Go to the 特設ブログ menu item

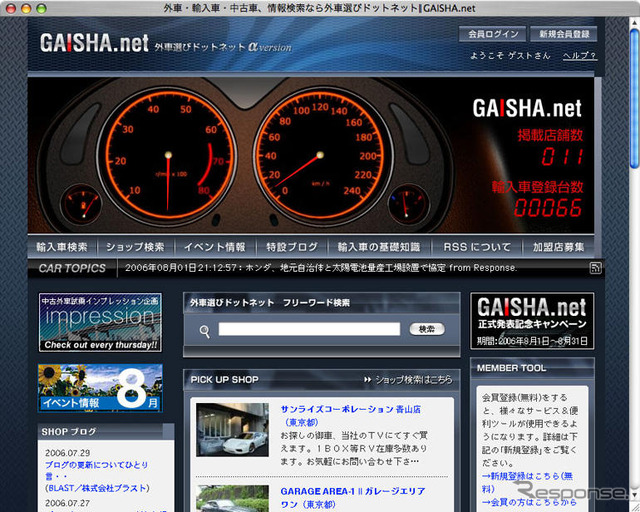291,247
